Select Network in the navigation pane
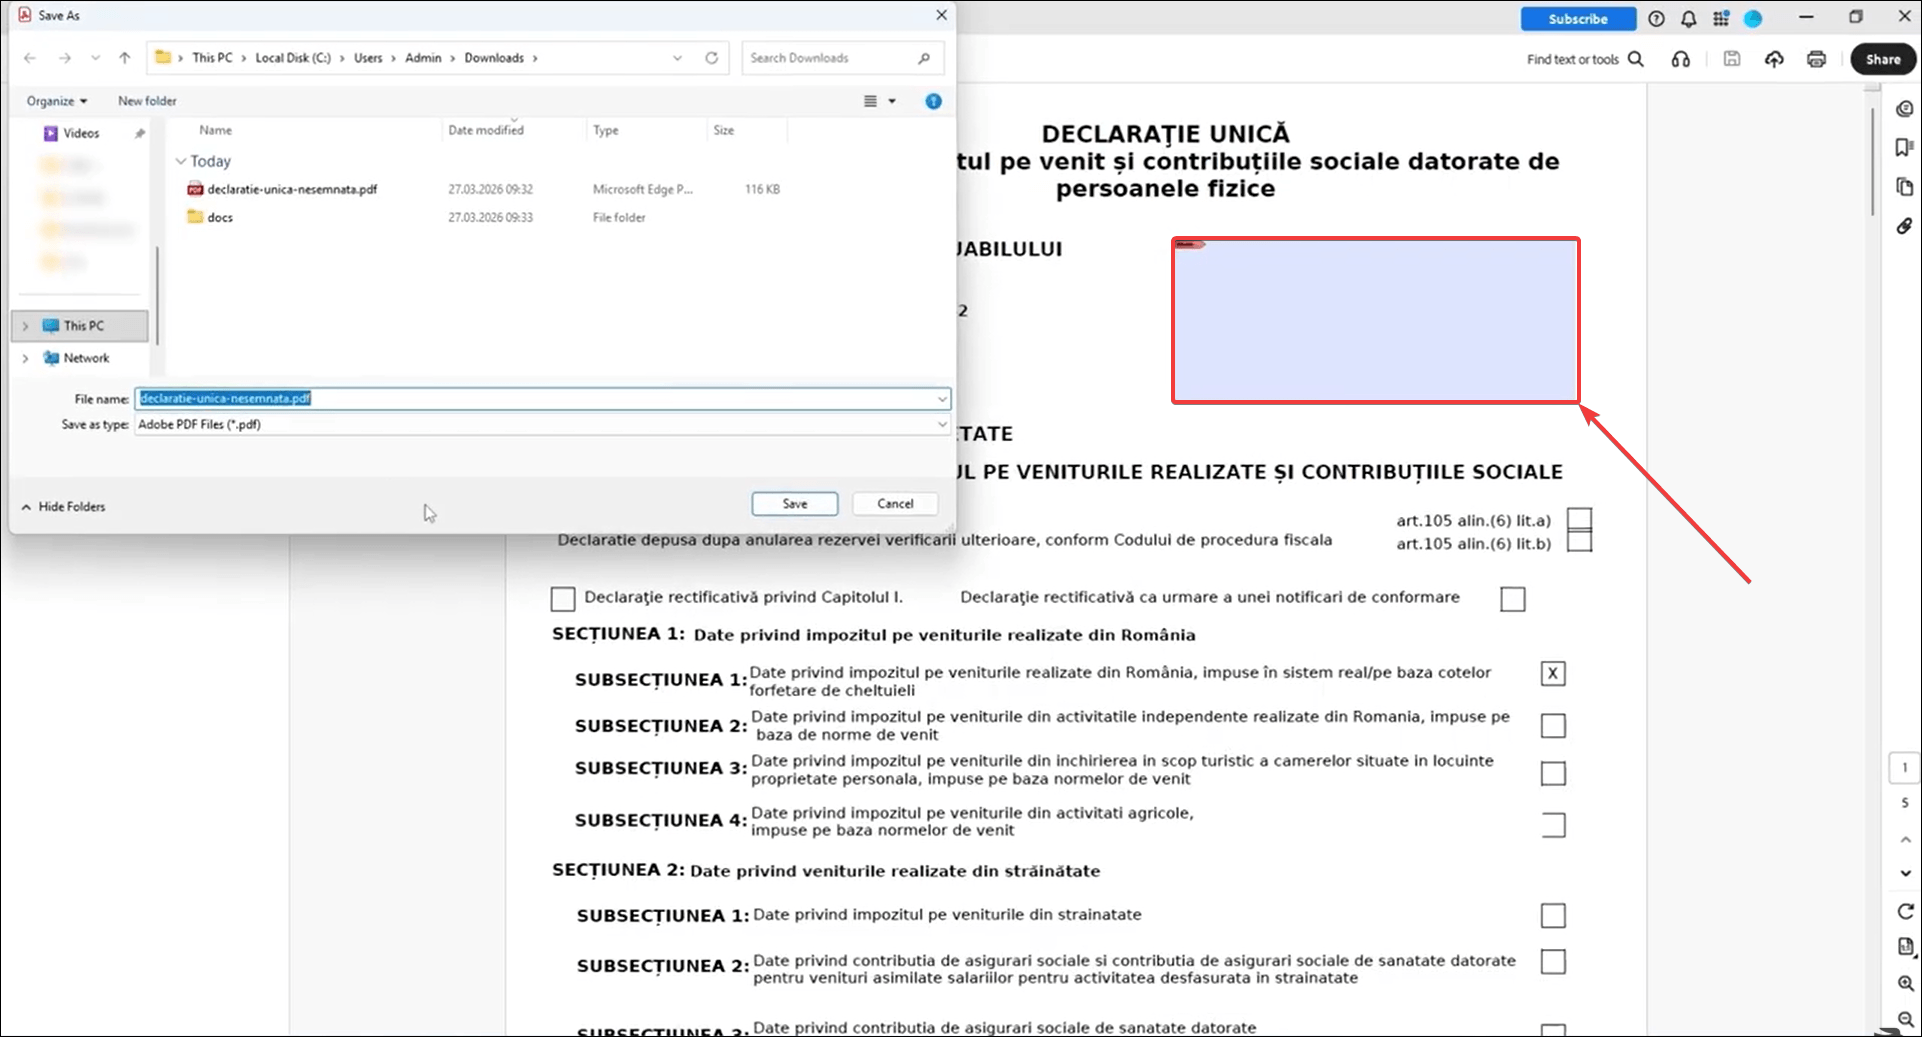 coord(86,358)
